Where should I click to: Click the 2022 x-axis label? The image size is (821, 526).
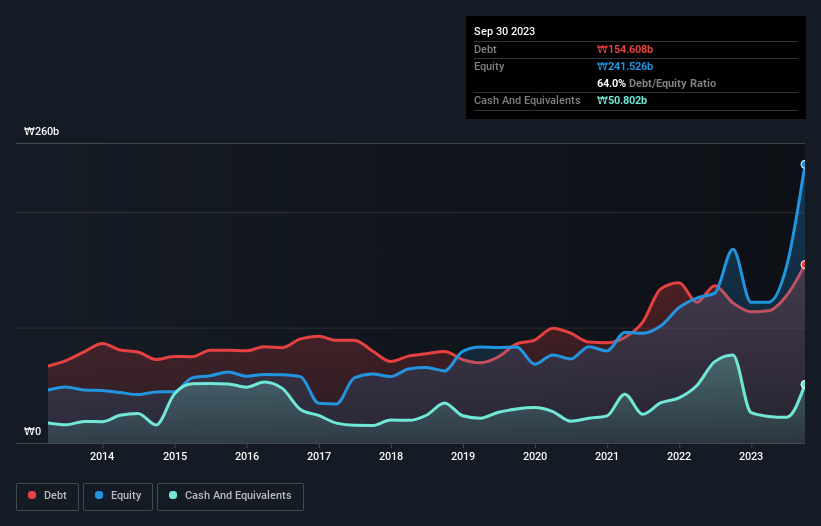point(679,456)
